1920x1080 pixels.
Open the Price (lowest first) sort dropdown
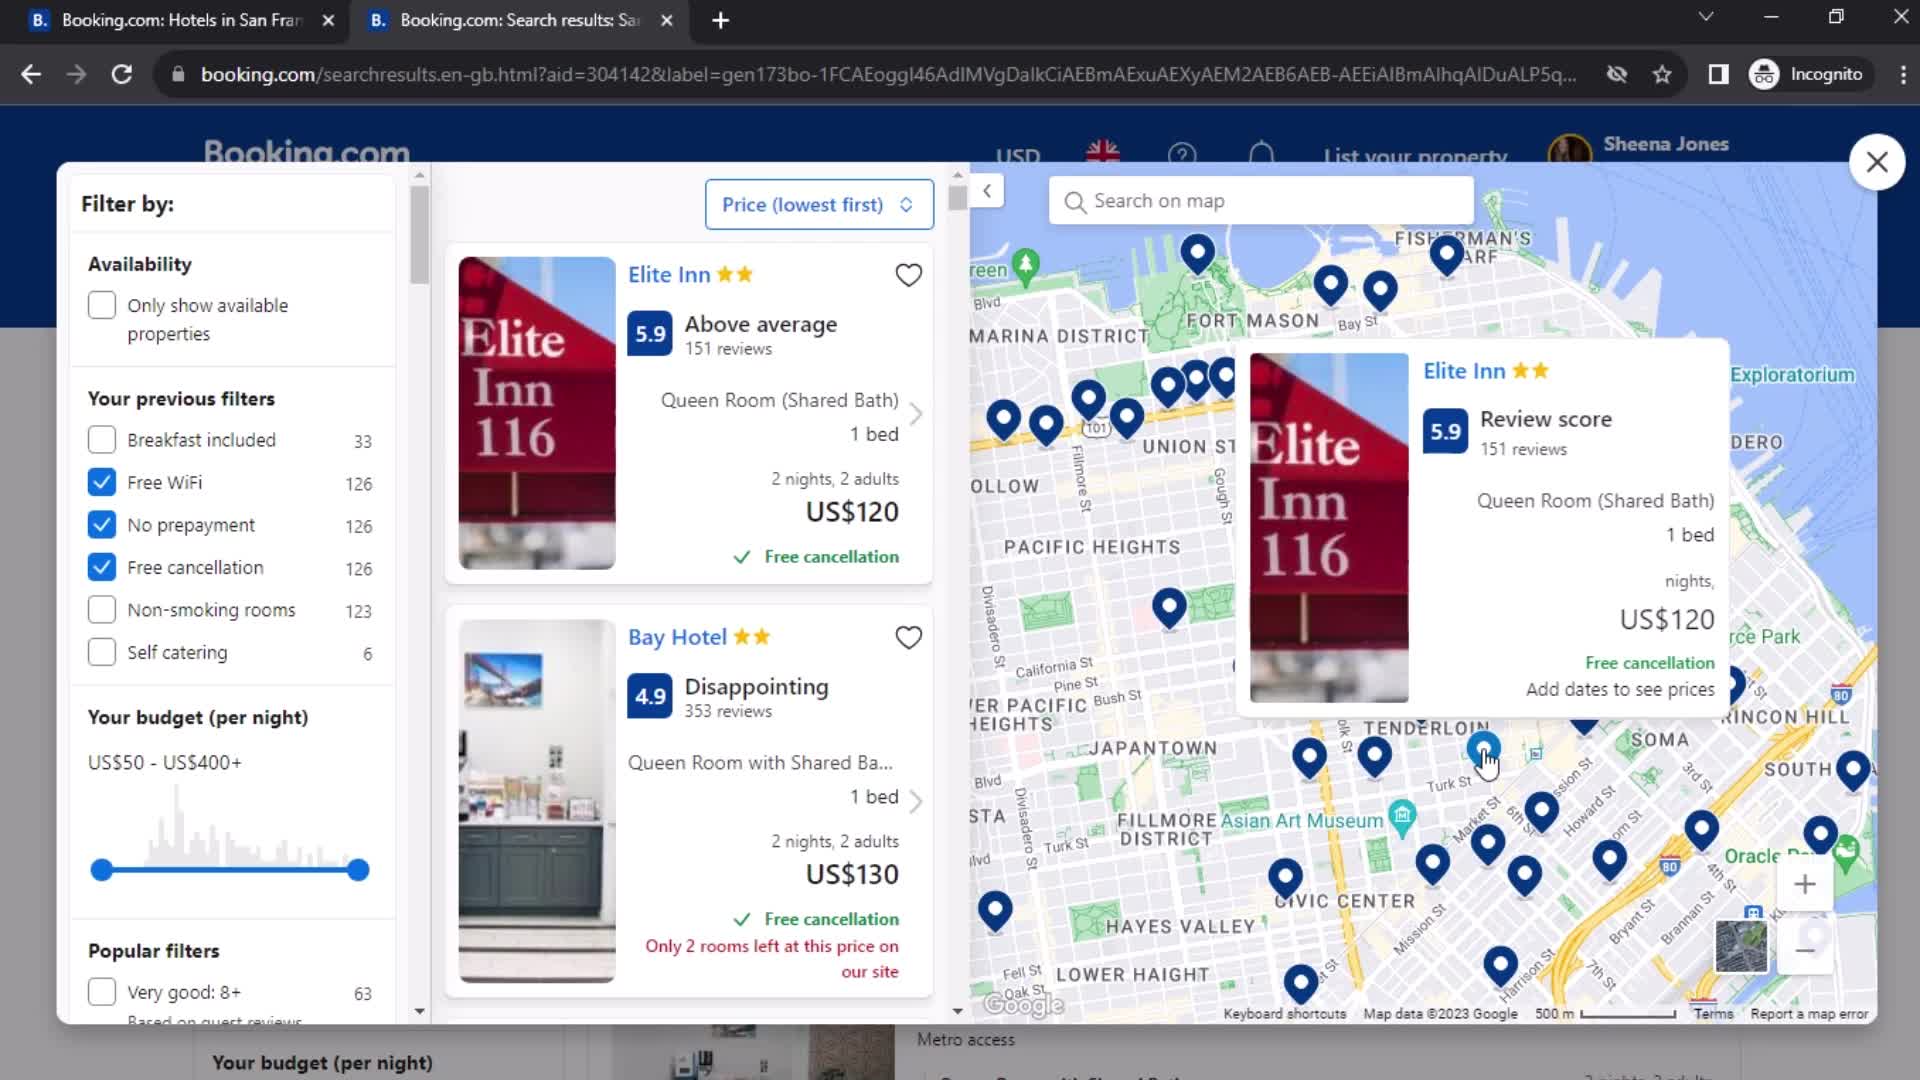pyautogui.click(x=819, y=205)
